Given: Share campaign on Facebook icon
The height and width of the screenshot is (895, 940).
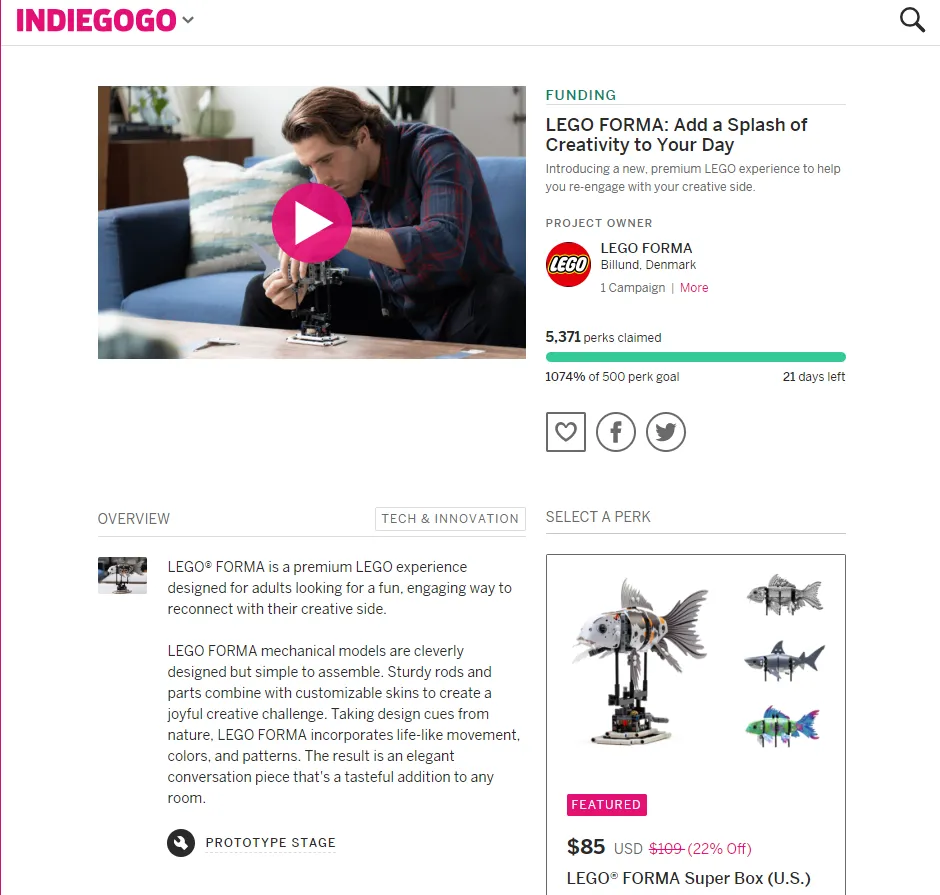Looking at the screenshot, I should (x=616, y=432).
